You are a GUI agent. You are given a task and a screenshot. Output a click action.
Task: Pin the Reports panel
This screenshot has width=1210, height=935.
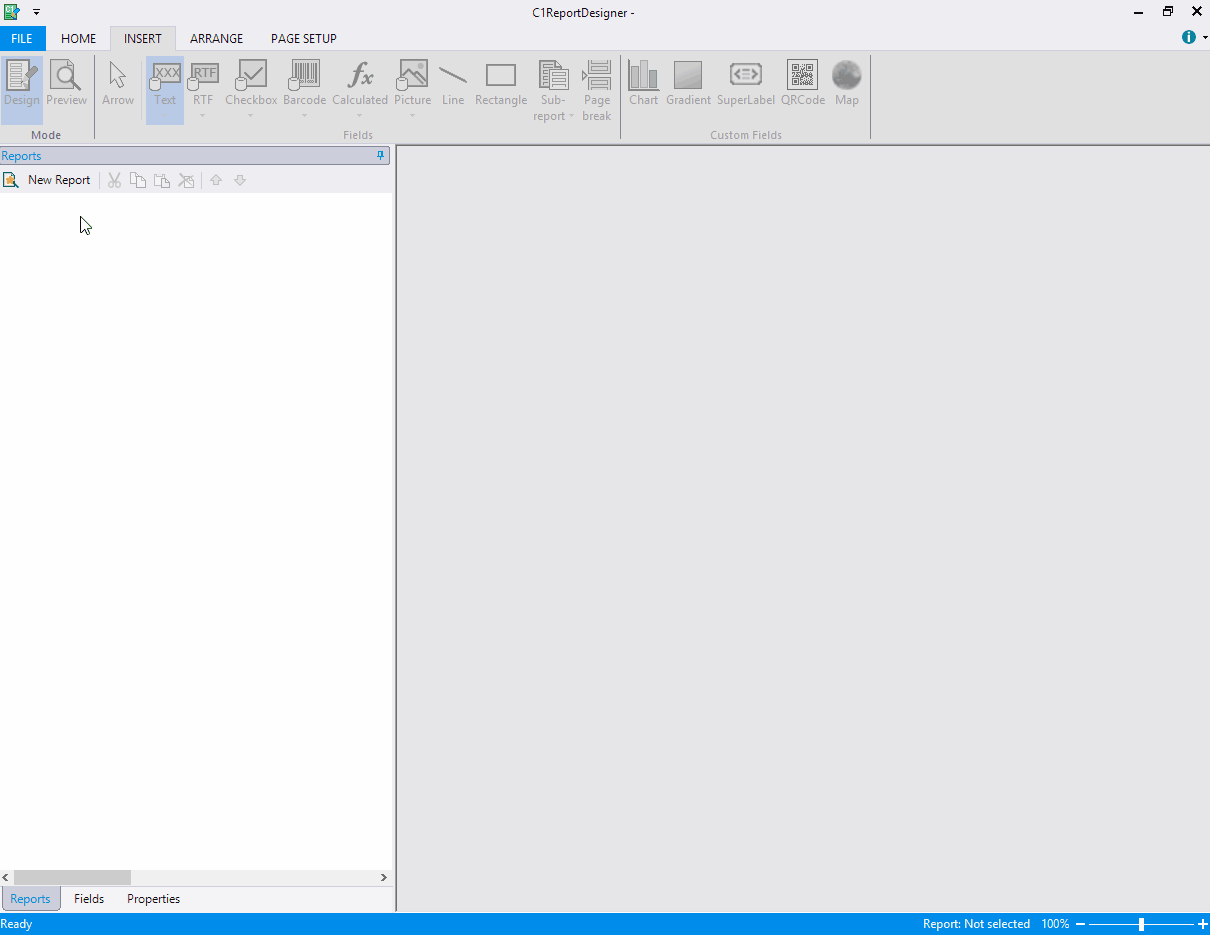pos(381,156)
